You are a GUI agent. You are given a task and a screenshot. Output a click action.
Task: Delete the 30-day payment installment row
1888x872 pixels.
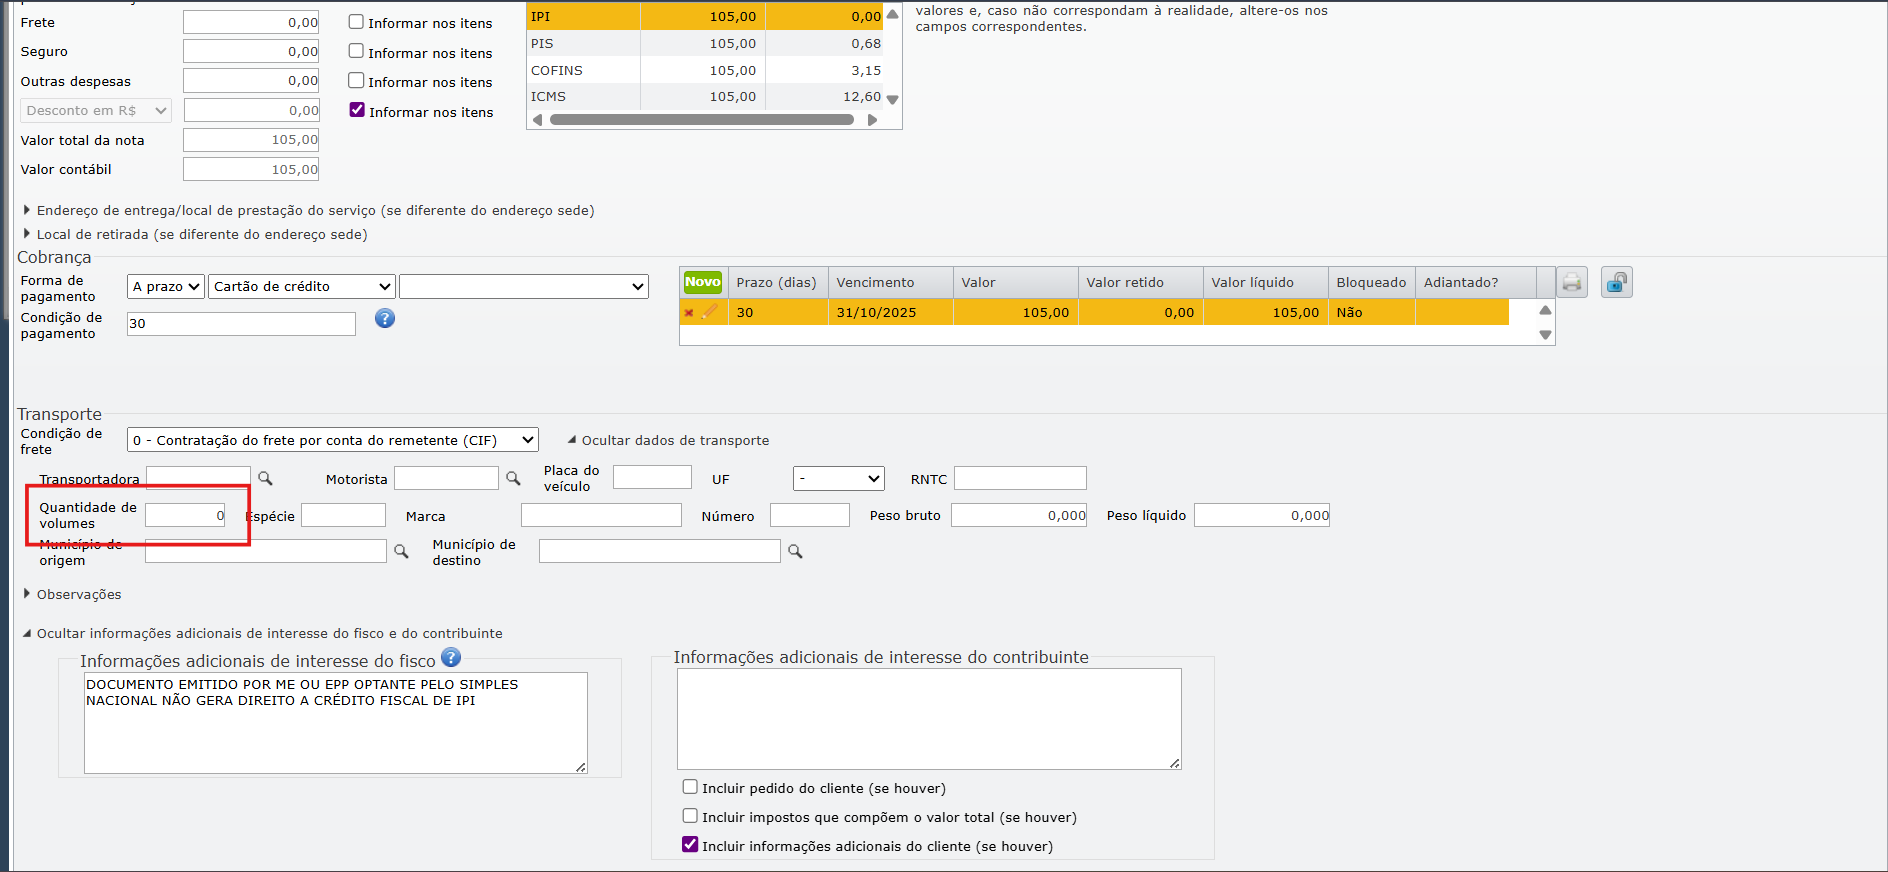click(x=689, y=313)
